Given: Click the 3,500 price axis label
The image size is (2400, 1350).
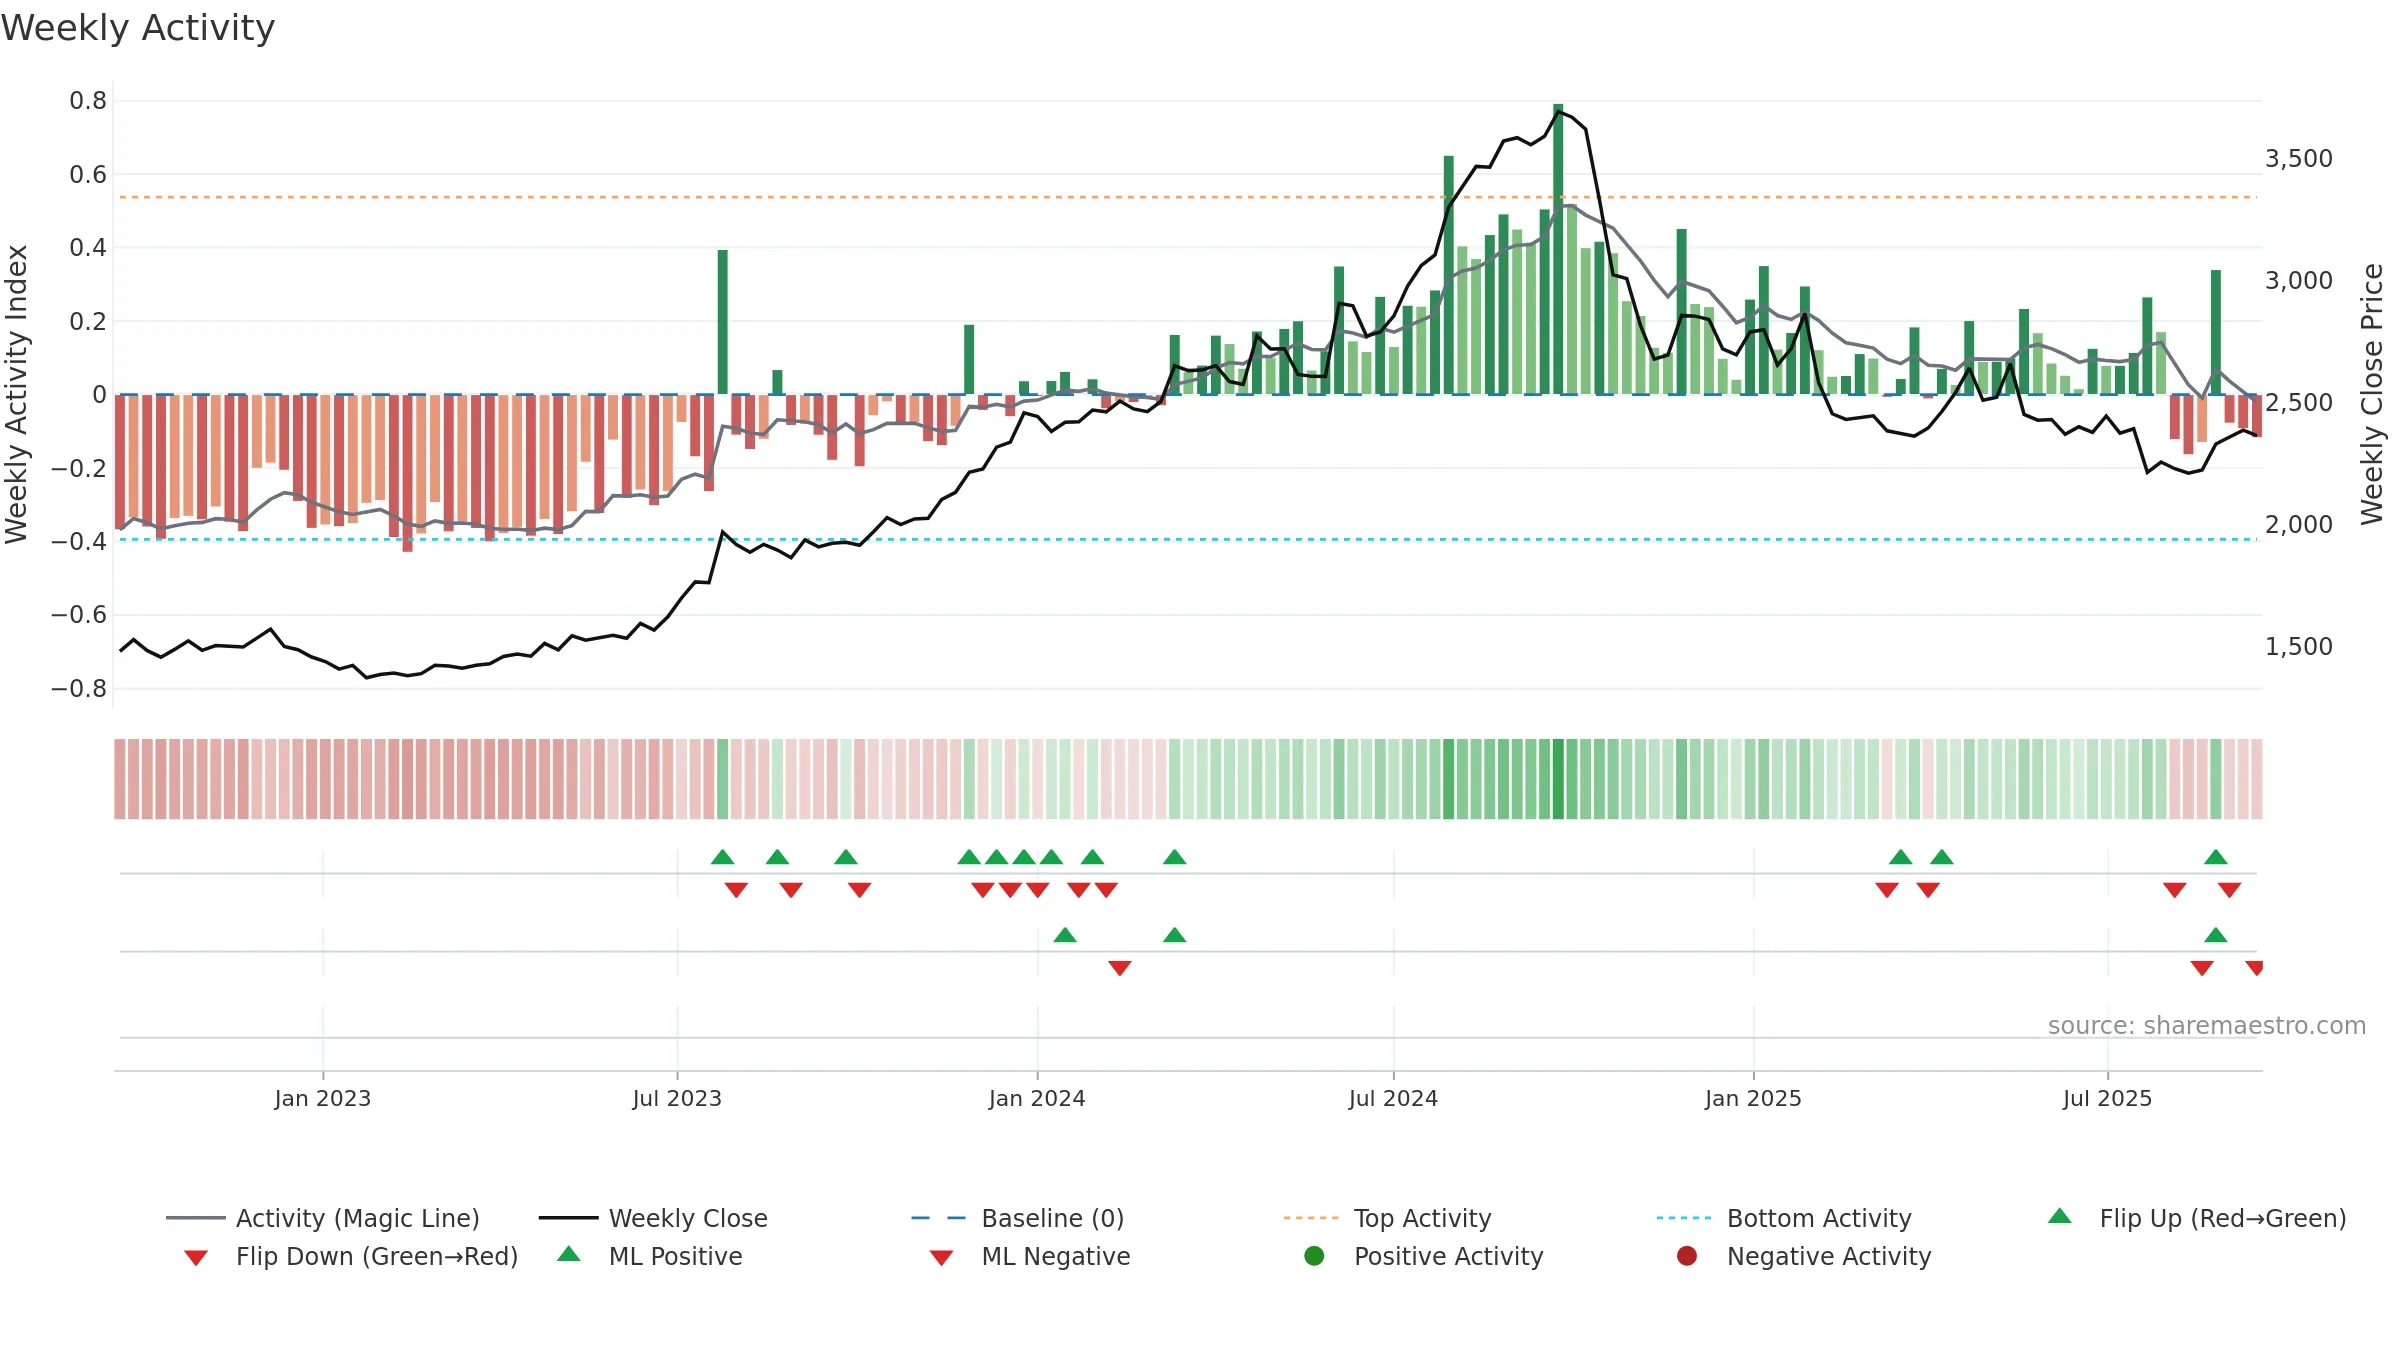Looking at the screenshot, I should coord(2299,158).
